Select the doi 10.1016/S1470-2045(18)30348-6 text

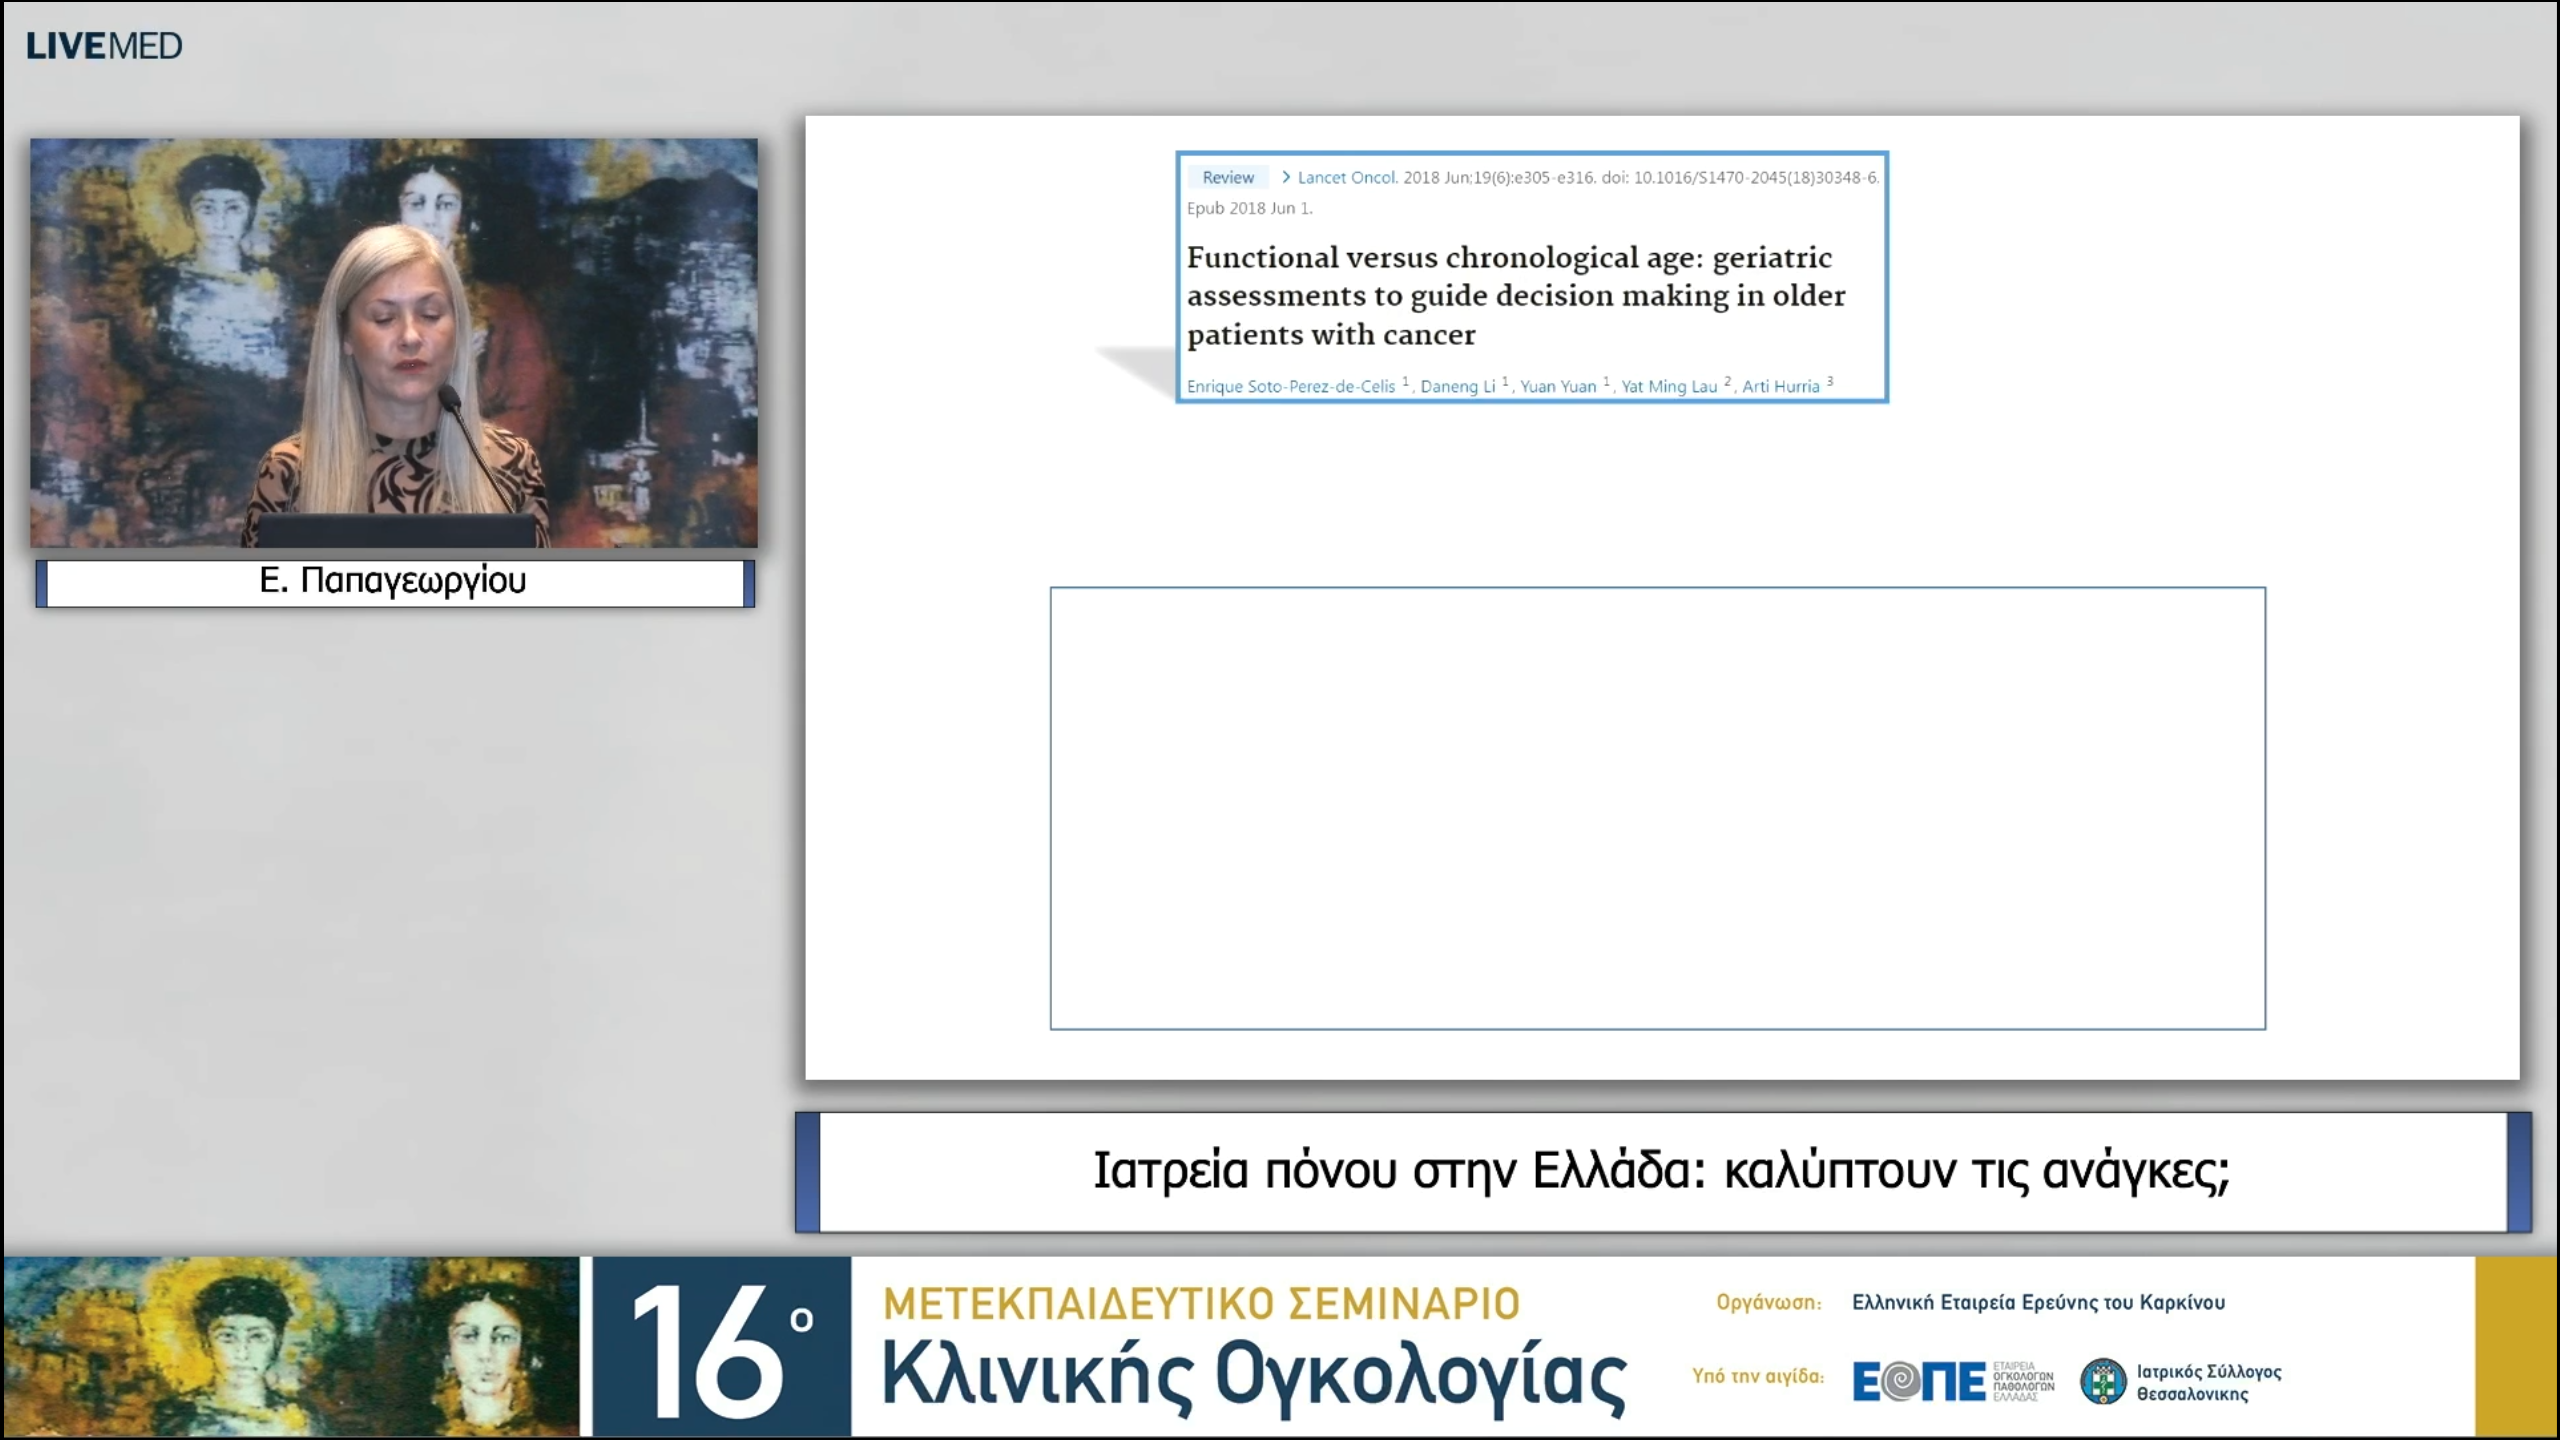tap(1756, 177)
